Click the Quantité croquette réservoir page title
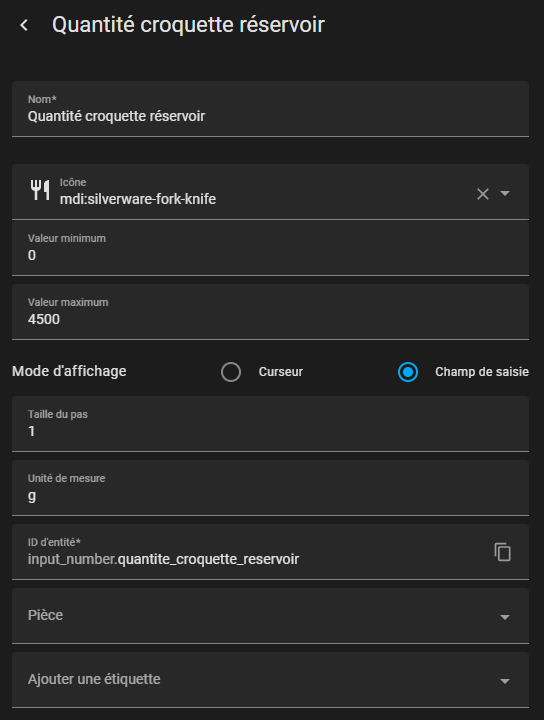The height and width of the screenshot is (720, 544). click(188, 25)
